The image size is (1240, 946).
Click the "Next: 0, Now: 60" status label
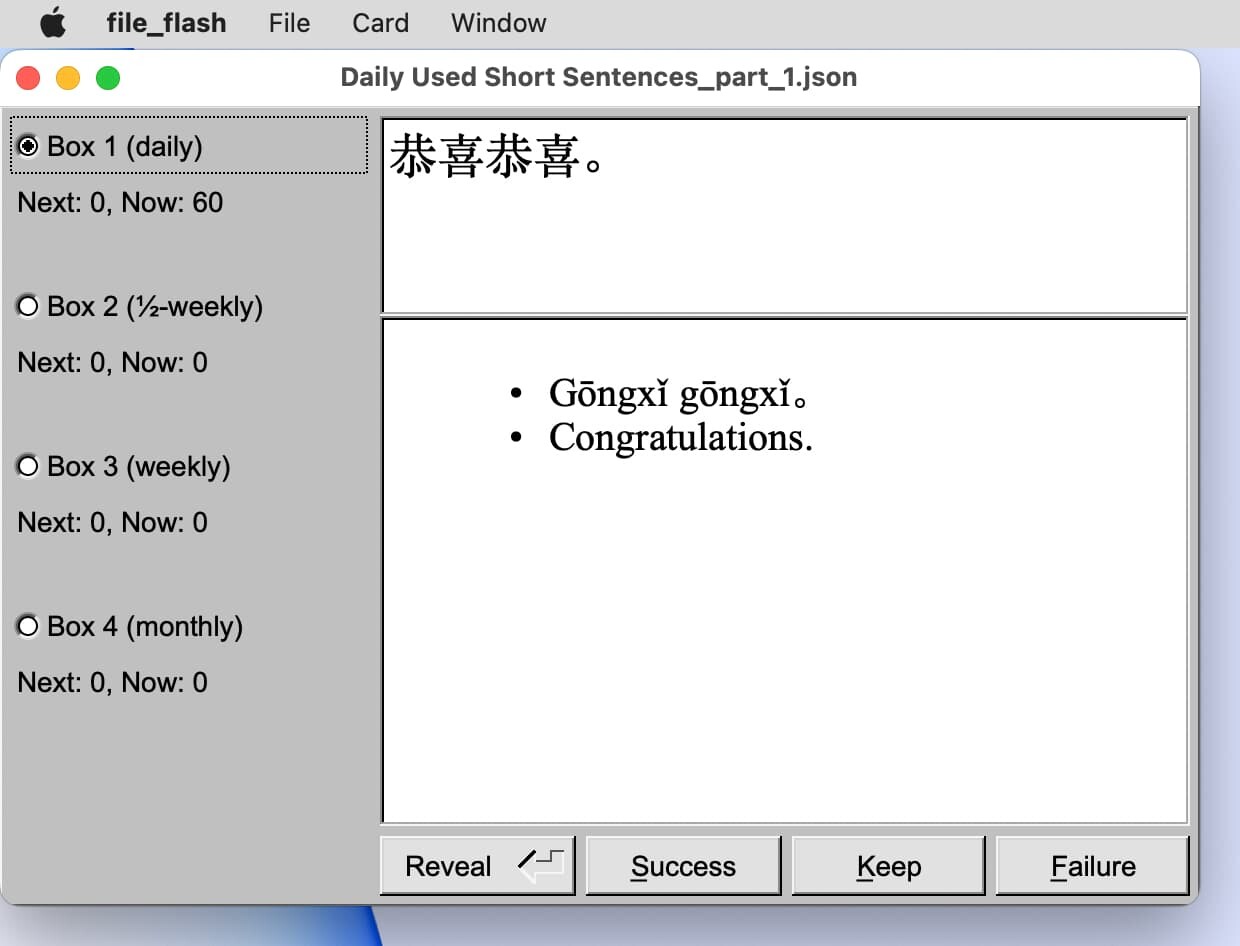pos(120,203)
